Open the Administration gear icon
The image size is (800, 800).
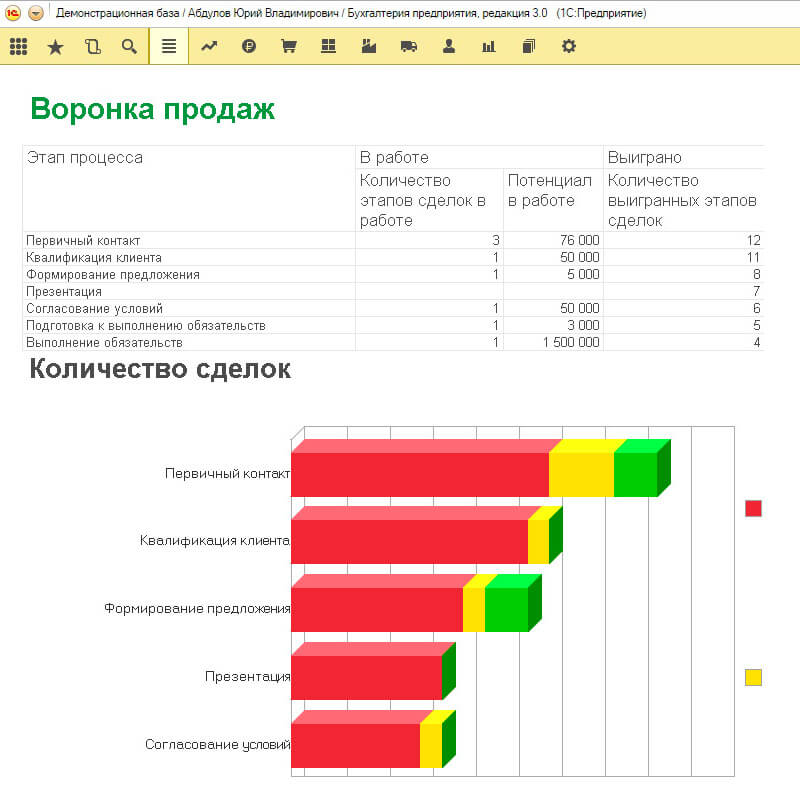pyautogui.click(x=568, y=46)
